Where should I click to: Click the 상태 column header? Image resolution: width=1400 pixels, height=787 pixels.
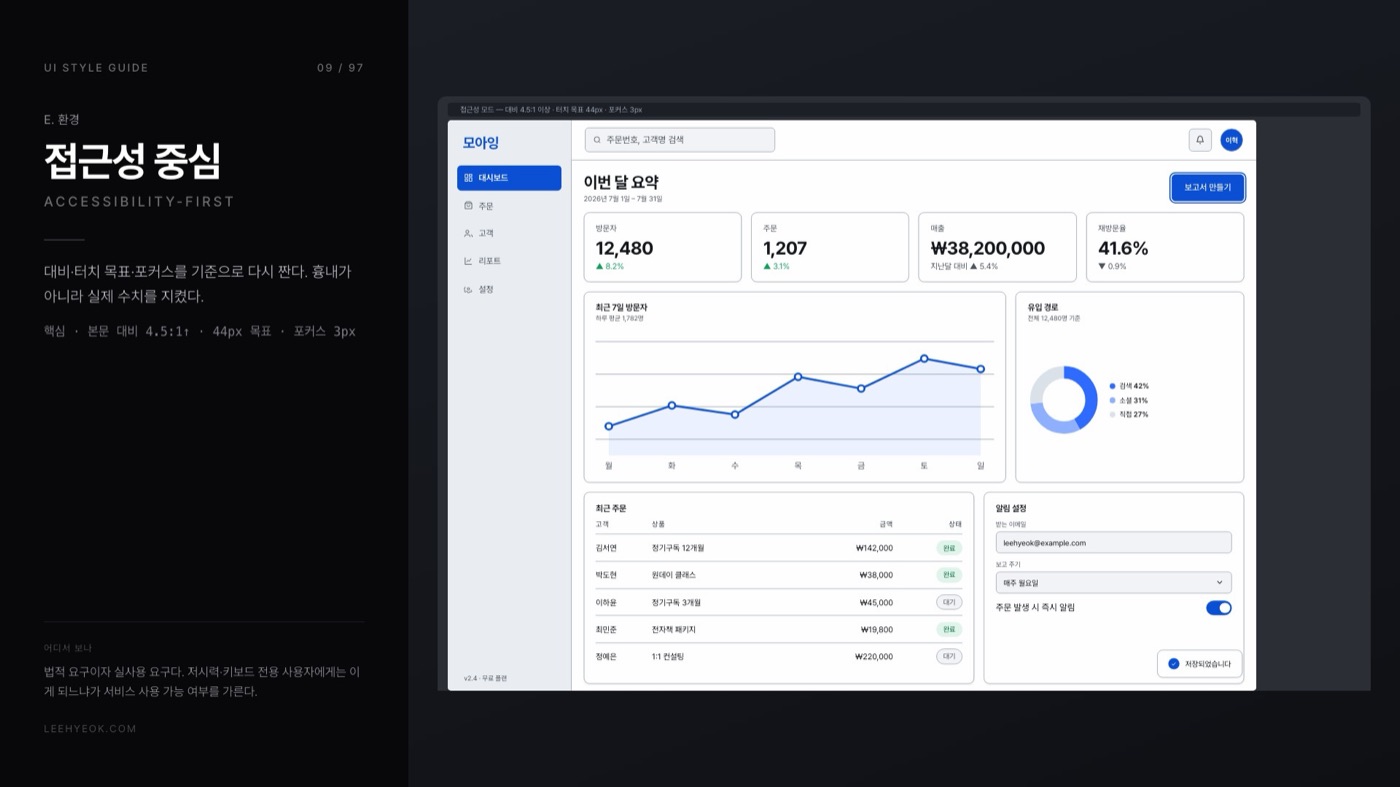point(955,524)
